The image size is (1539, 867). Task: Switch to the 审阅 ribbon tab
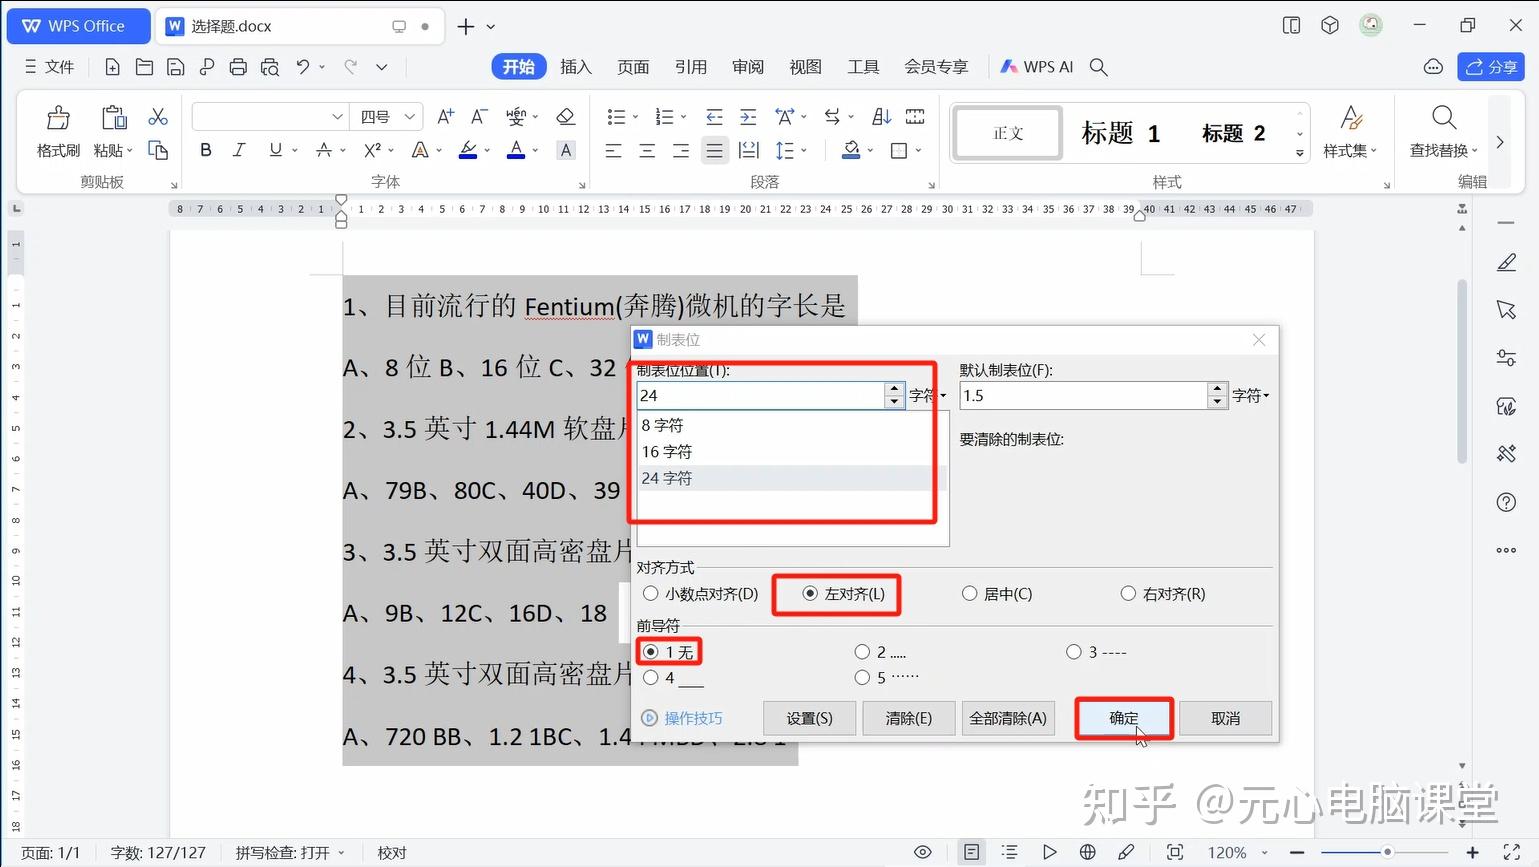tap(747, 66)
